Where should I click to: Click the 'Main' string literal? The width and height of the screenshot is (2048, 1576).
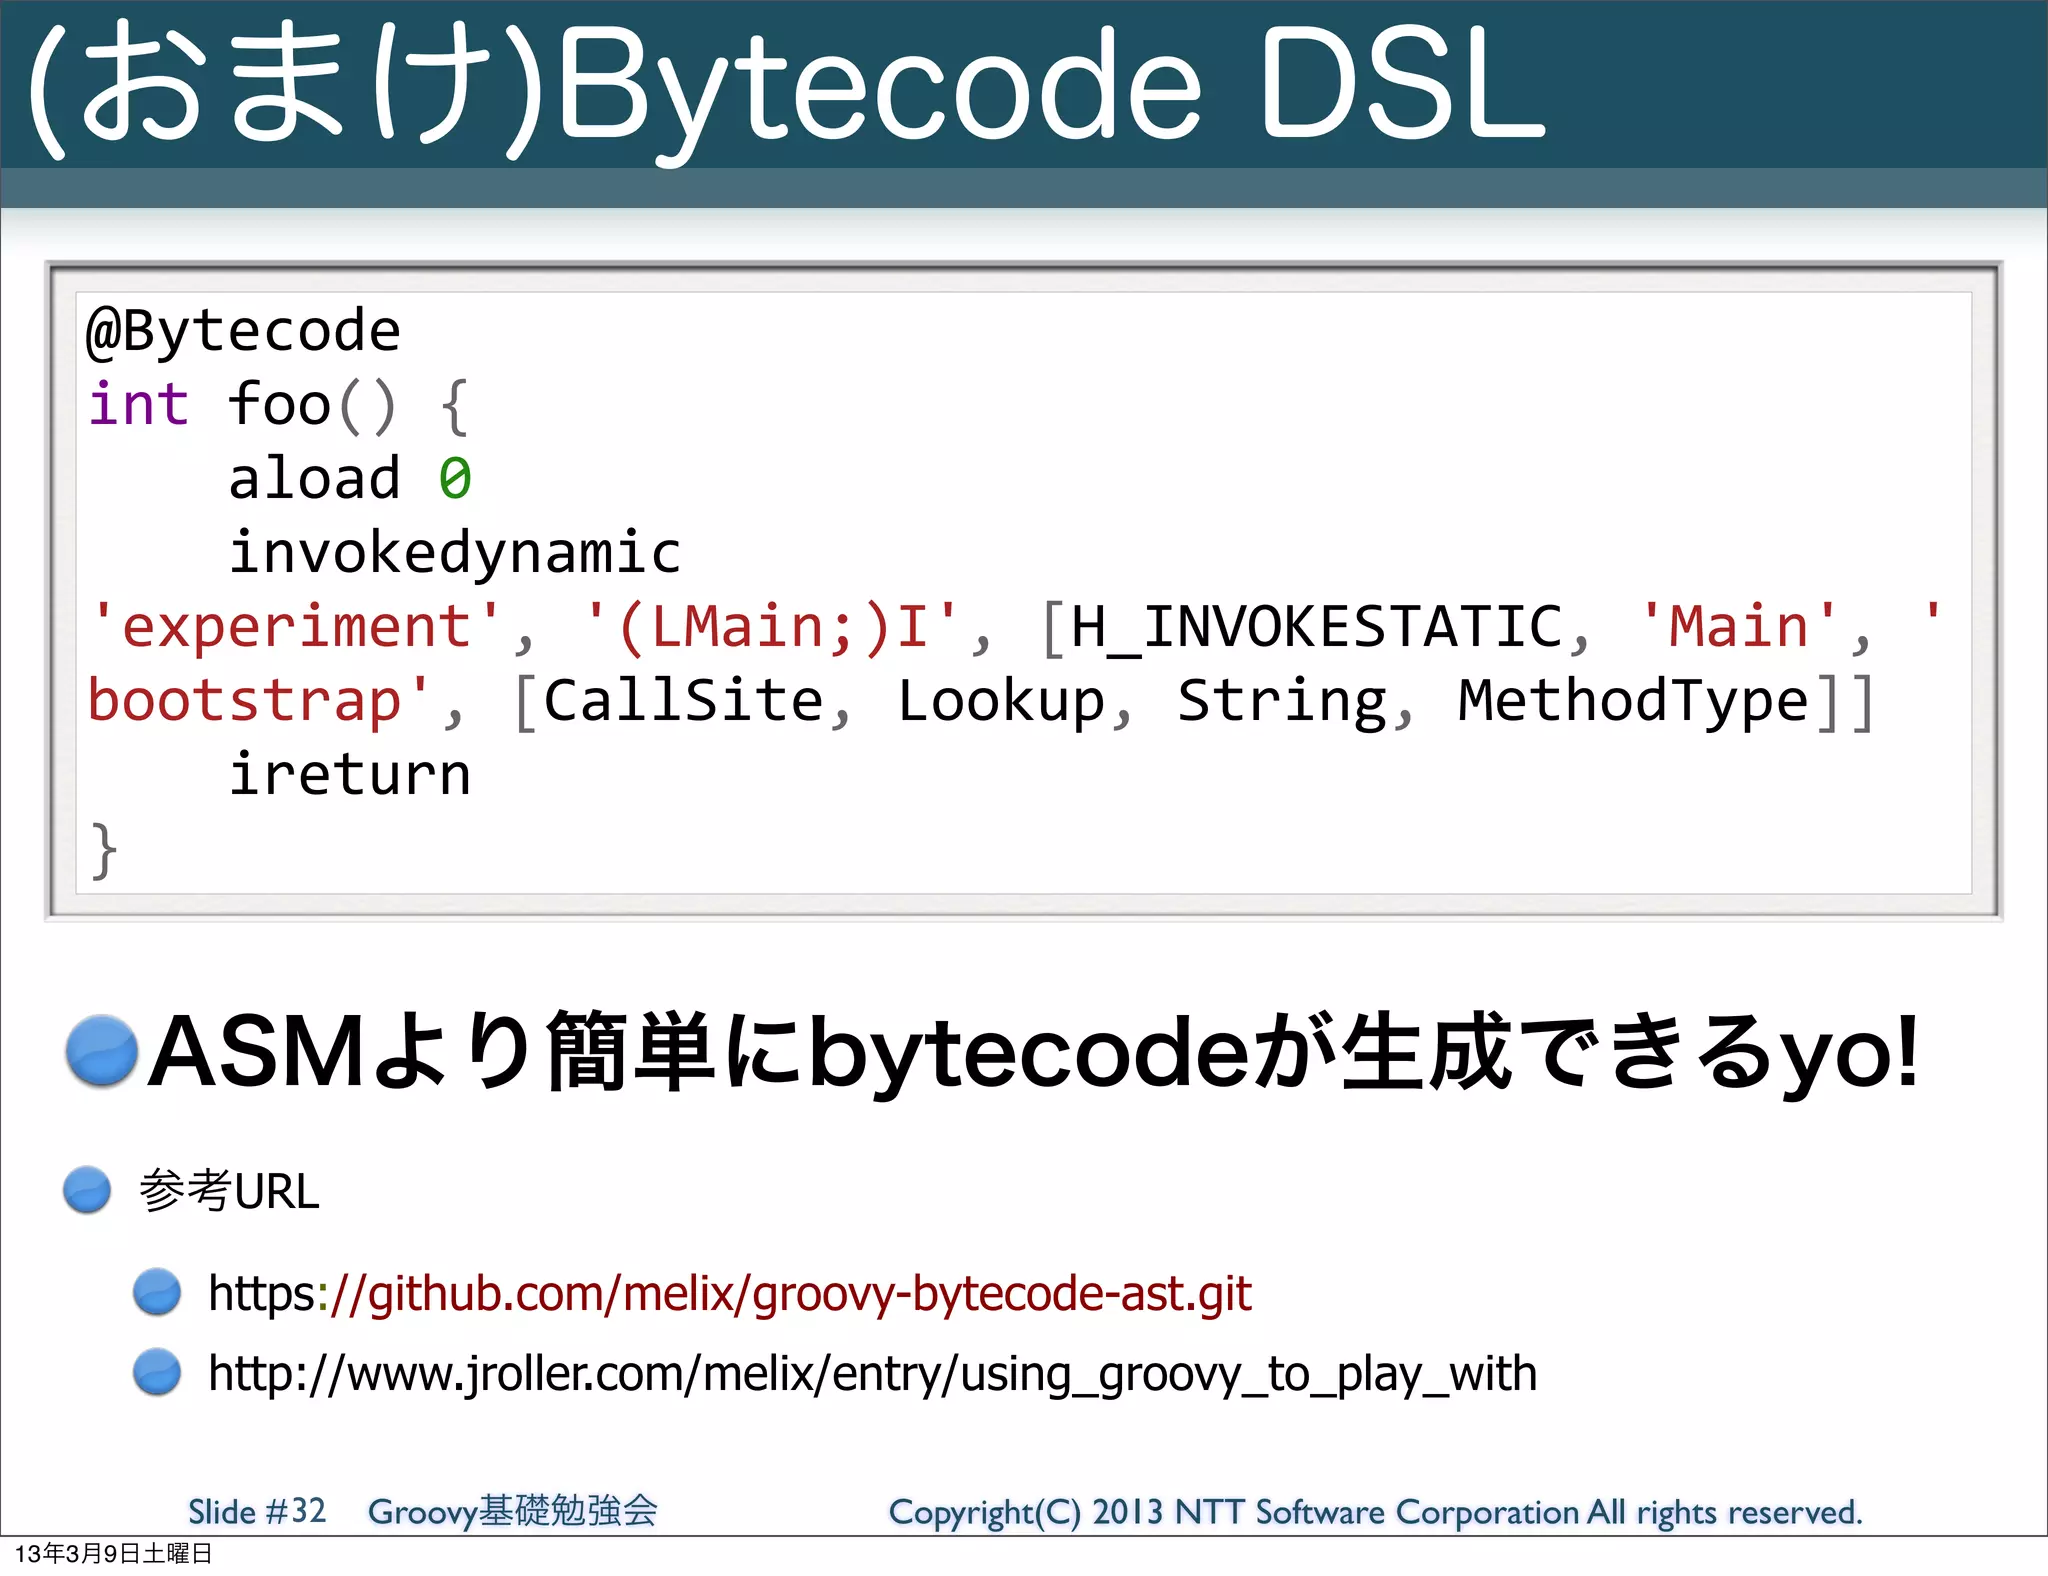1738,628
